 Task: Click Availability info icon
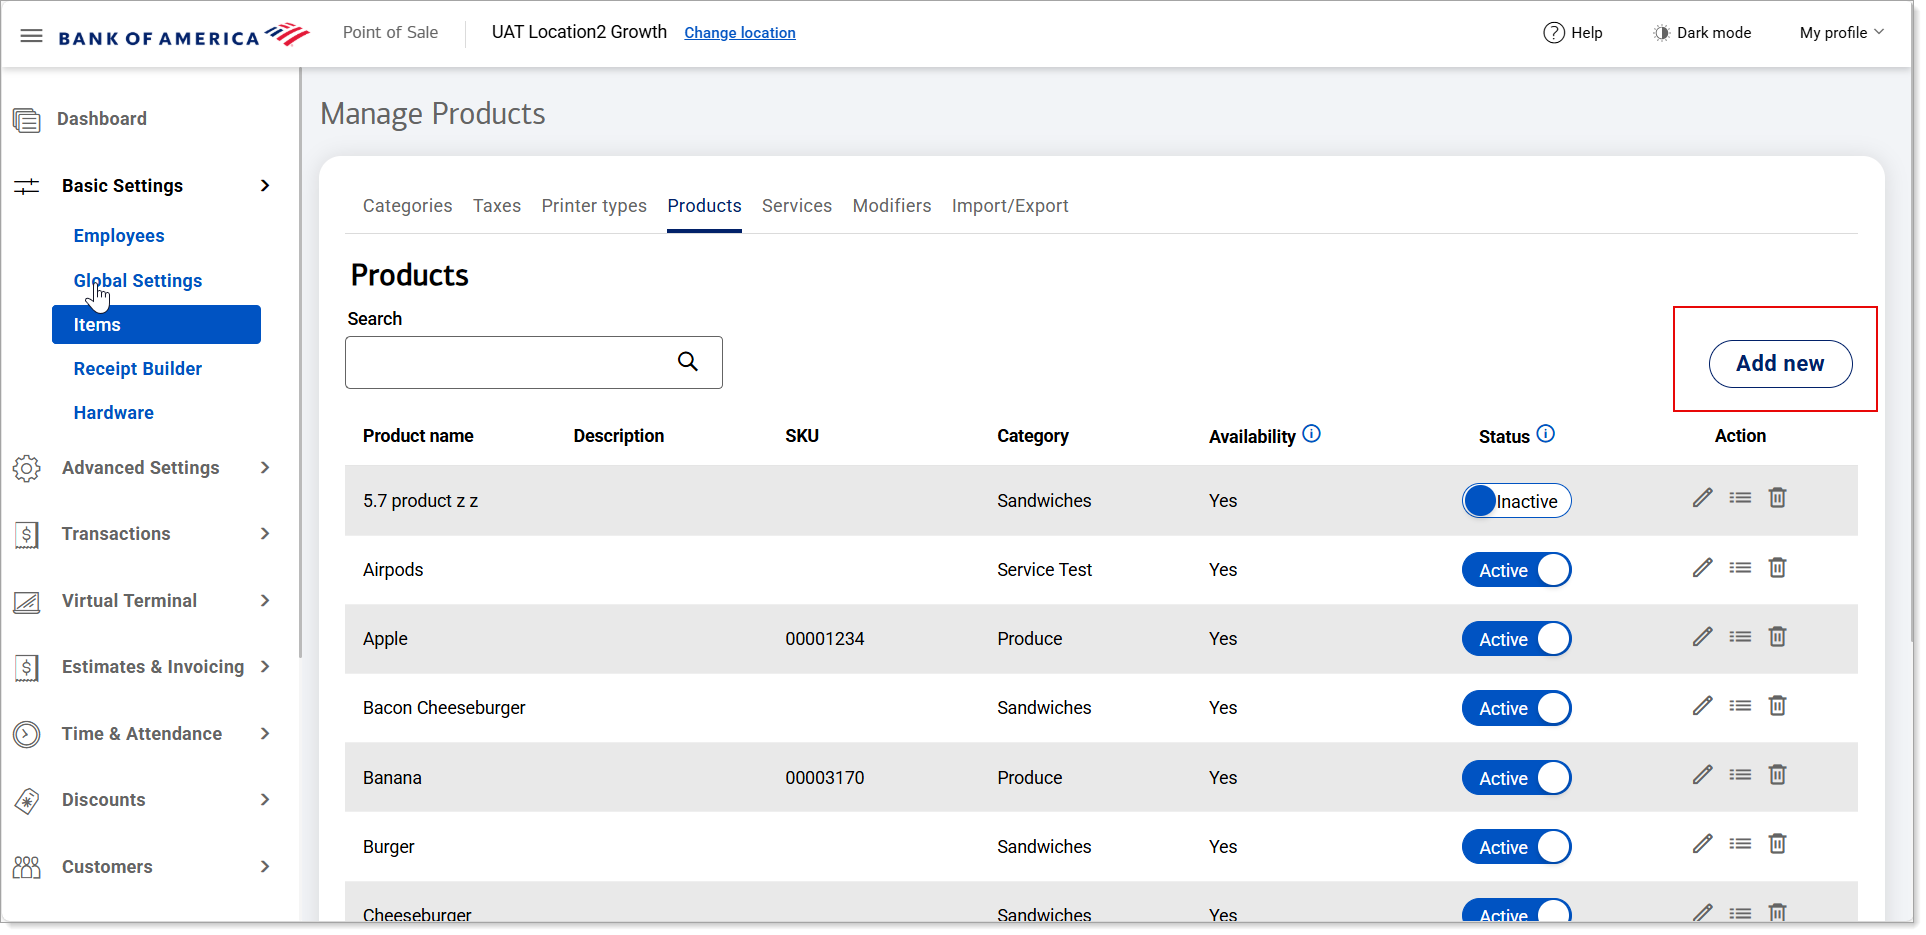pyautogui.click(x=1312, y=434)
